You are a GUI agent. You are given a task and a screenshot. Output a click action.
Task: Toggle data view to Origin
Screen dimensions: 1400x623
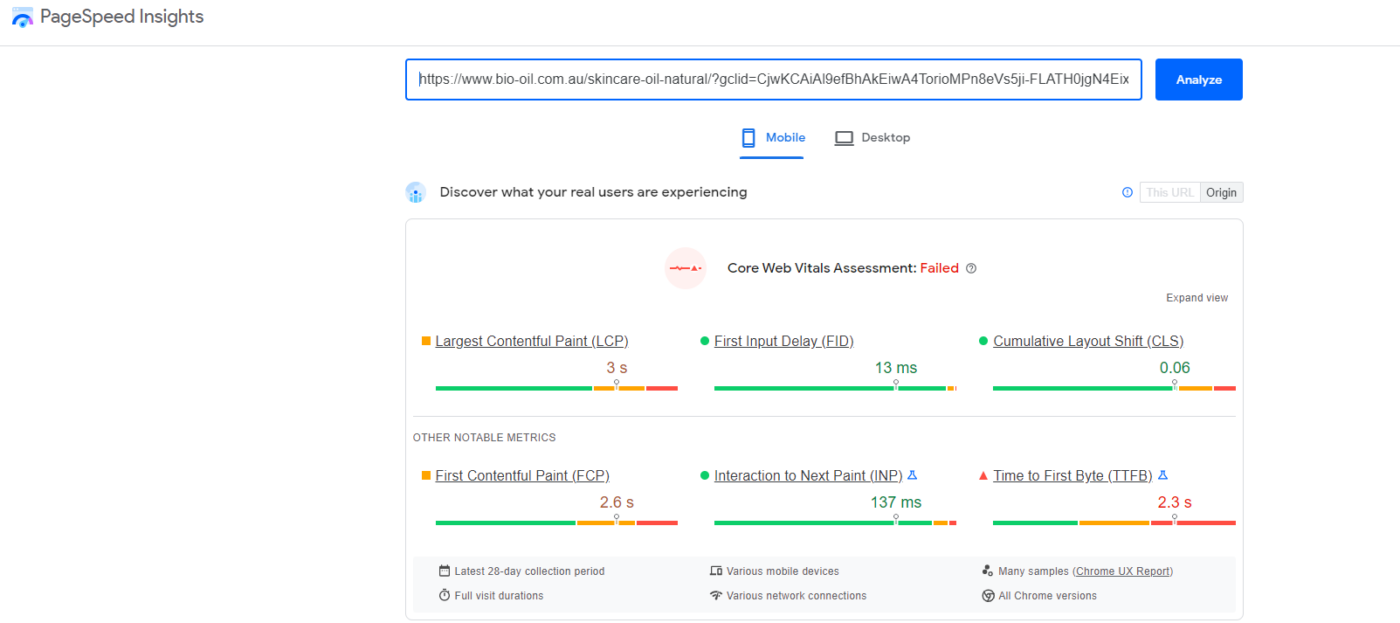pyautogui.click(x=1221, y=192)
